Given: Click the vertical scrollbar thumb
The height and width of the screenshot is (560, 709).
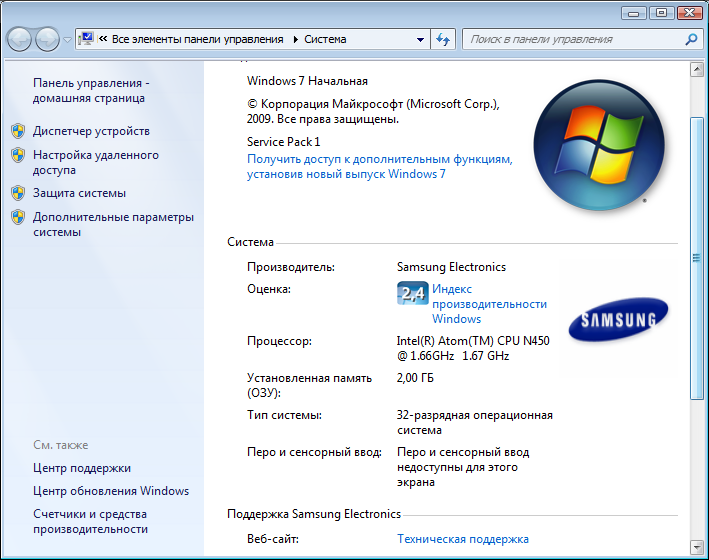Looking at the screenshot, I should tap(696, 256).
